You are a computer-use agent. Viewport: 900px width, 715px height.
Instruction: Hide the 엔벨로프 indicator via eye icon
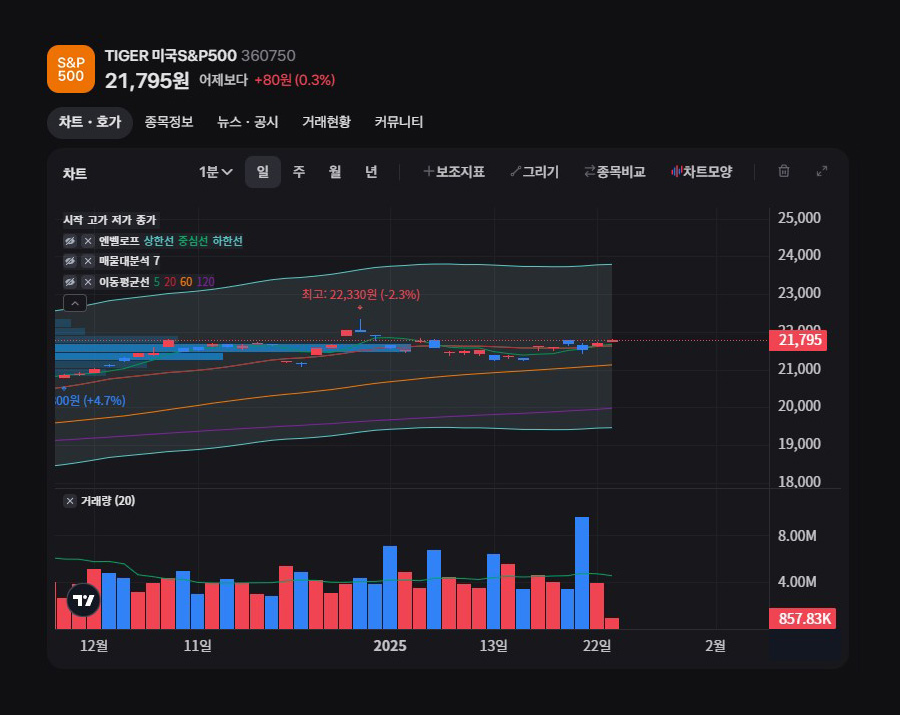[x=70, y=241]
